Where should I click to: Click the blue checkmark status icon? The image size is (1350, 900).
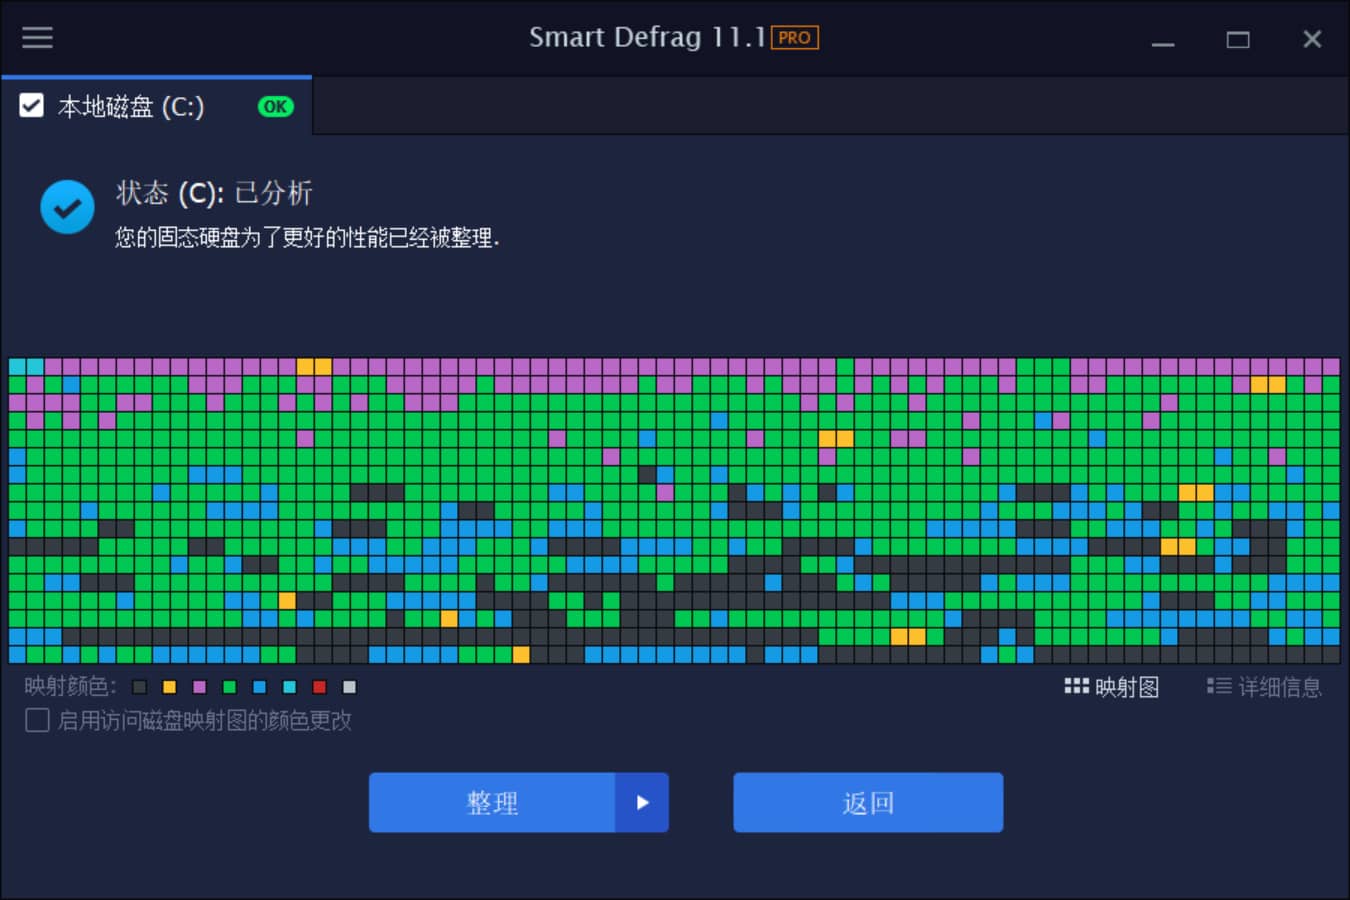point(67,207)
